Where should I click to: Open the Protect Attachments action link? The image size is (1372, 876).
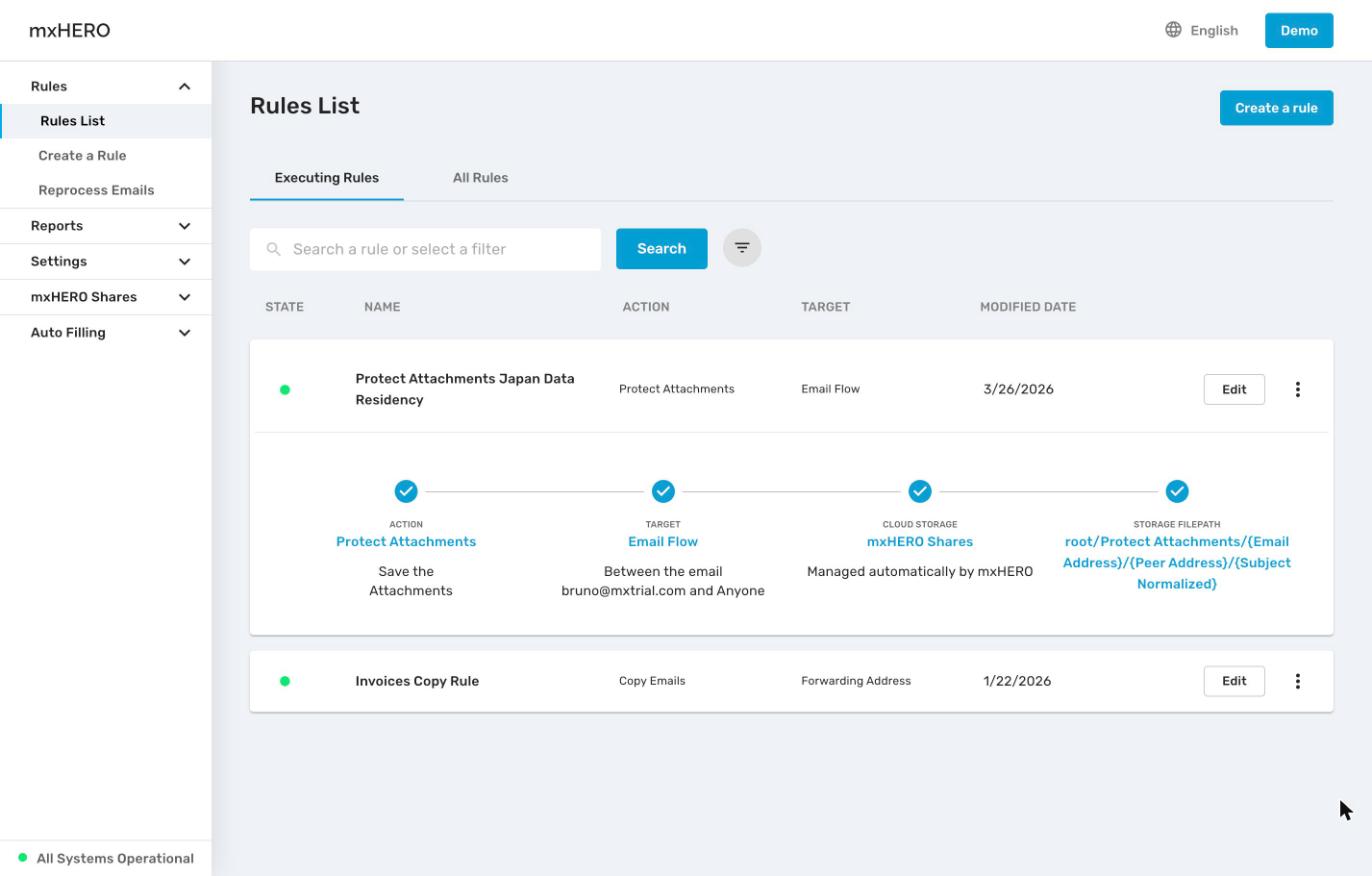[406, 541]
